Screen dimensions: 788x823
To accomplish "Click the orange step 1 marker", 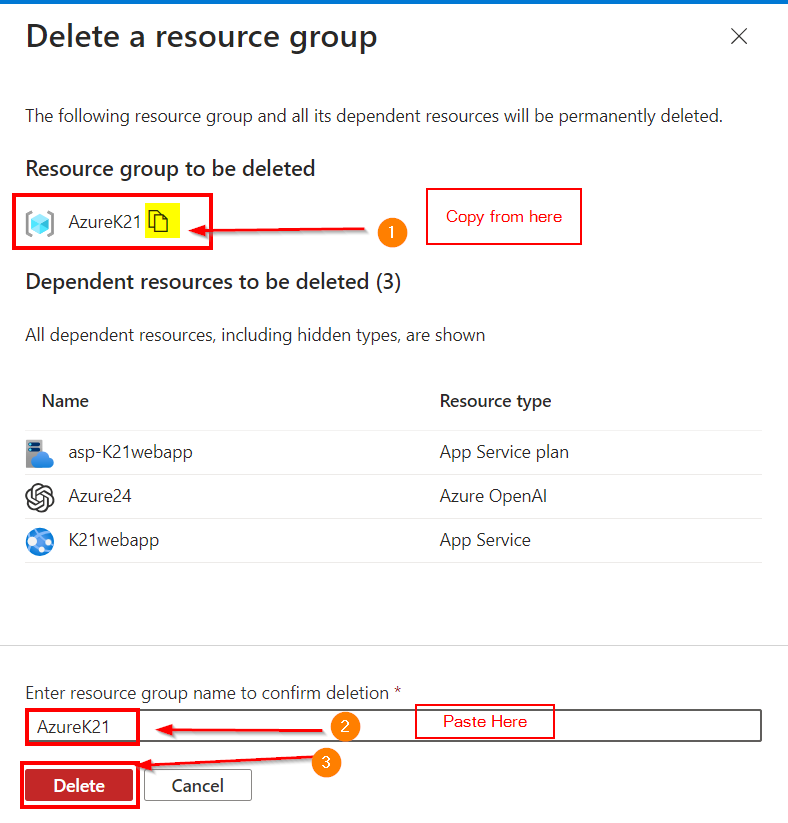I will (x=391, y=232).
